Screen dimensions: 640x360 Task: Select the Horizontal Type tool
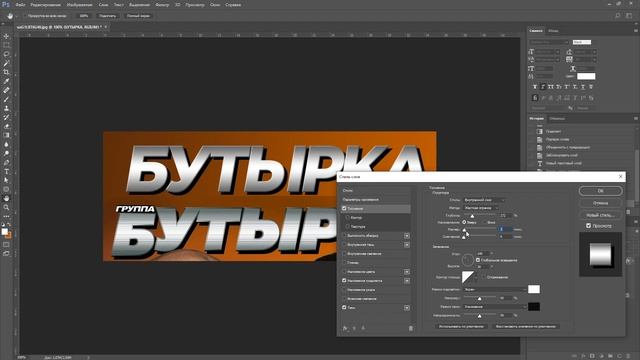click(6, 171)
